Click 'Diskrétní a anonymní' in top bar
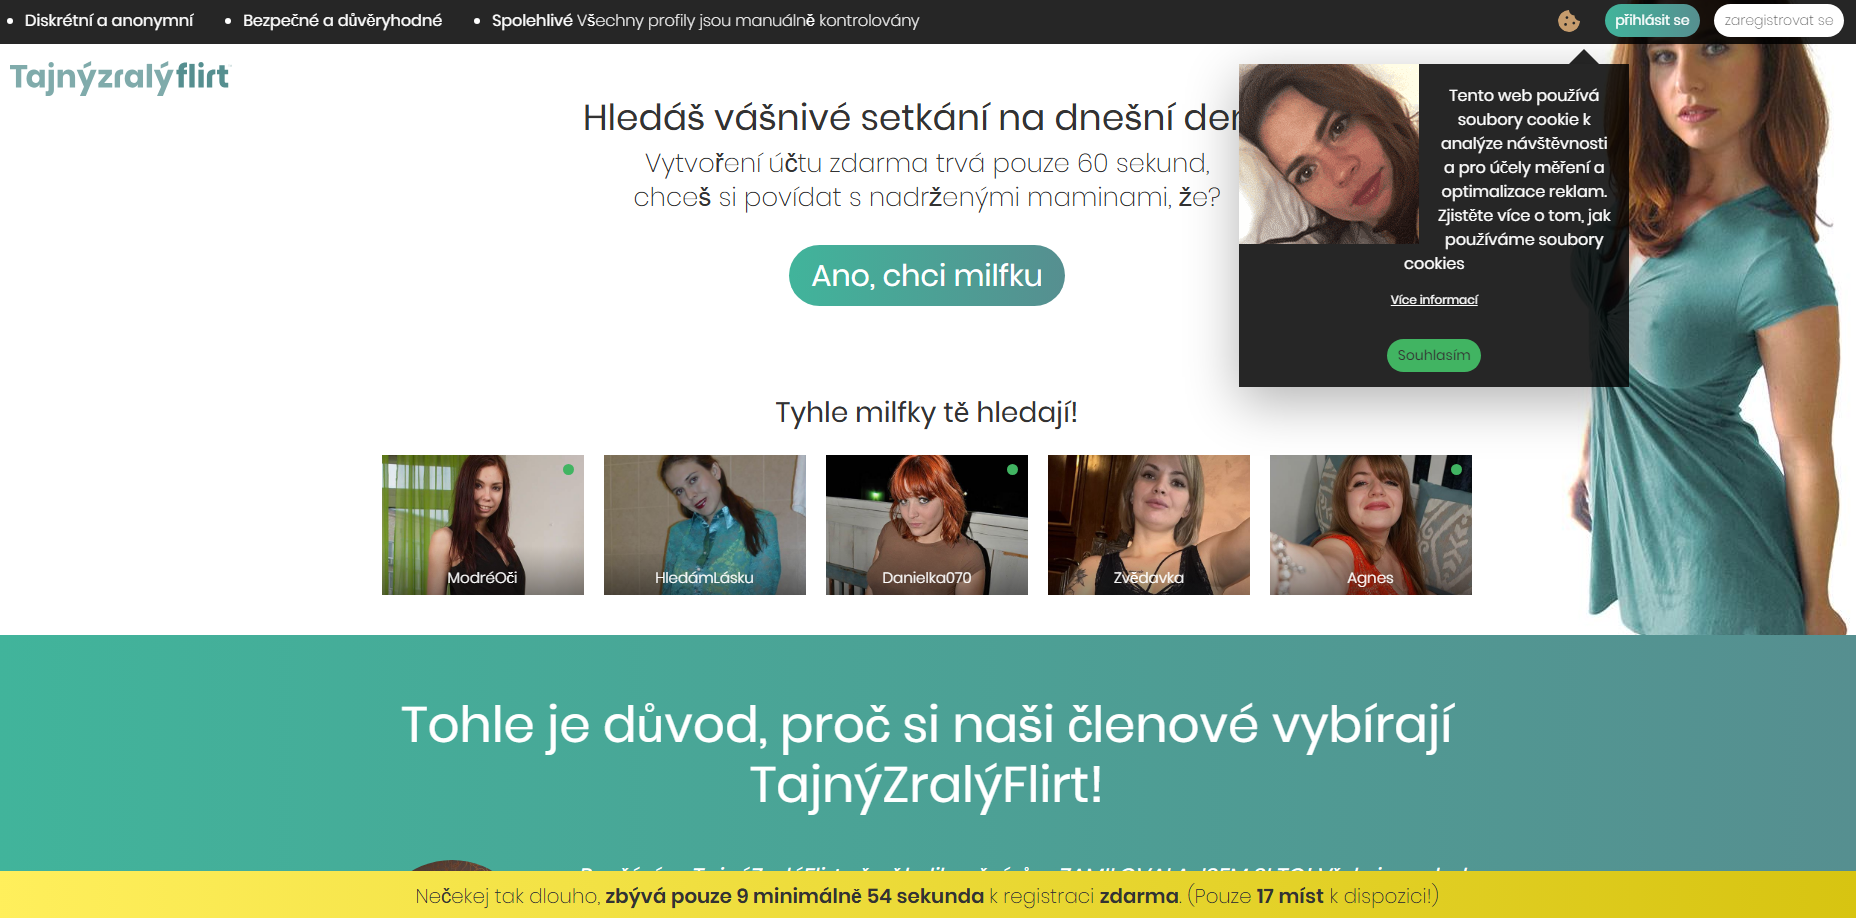 (109, 21)
